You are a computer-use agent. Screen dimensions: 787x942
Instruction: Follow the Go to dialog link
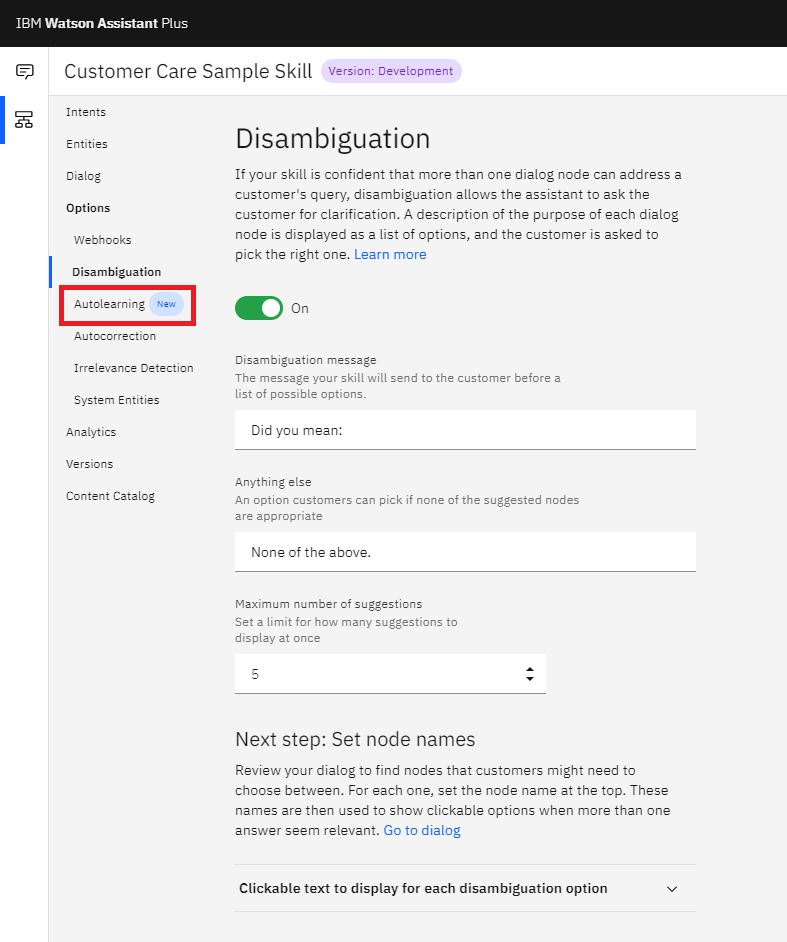(x=422, y=830)
